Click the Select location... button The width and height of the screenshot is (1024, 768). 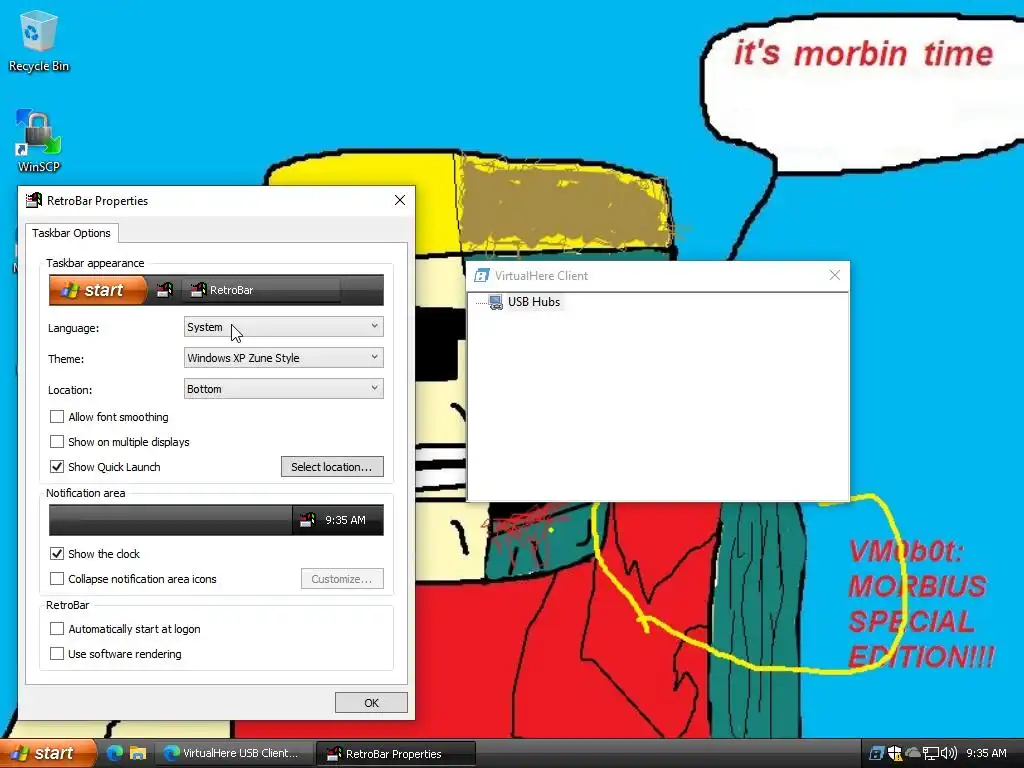(x=332, y=467)
